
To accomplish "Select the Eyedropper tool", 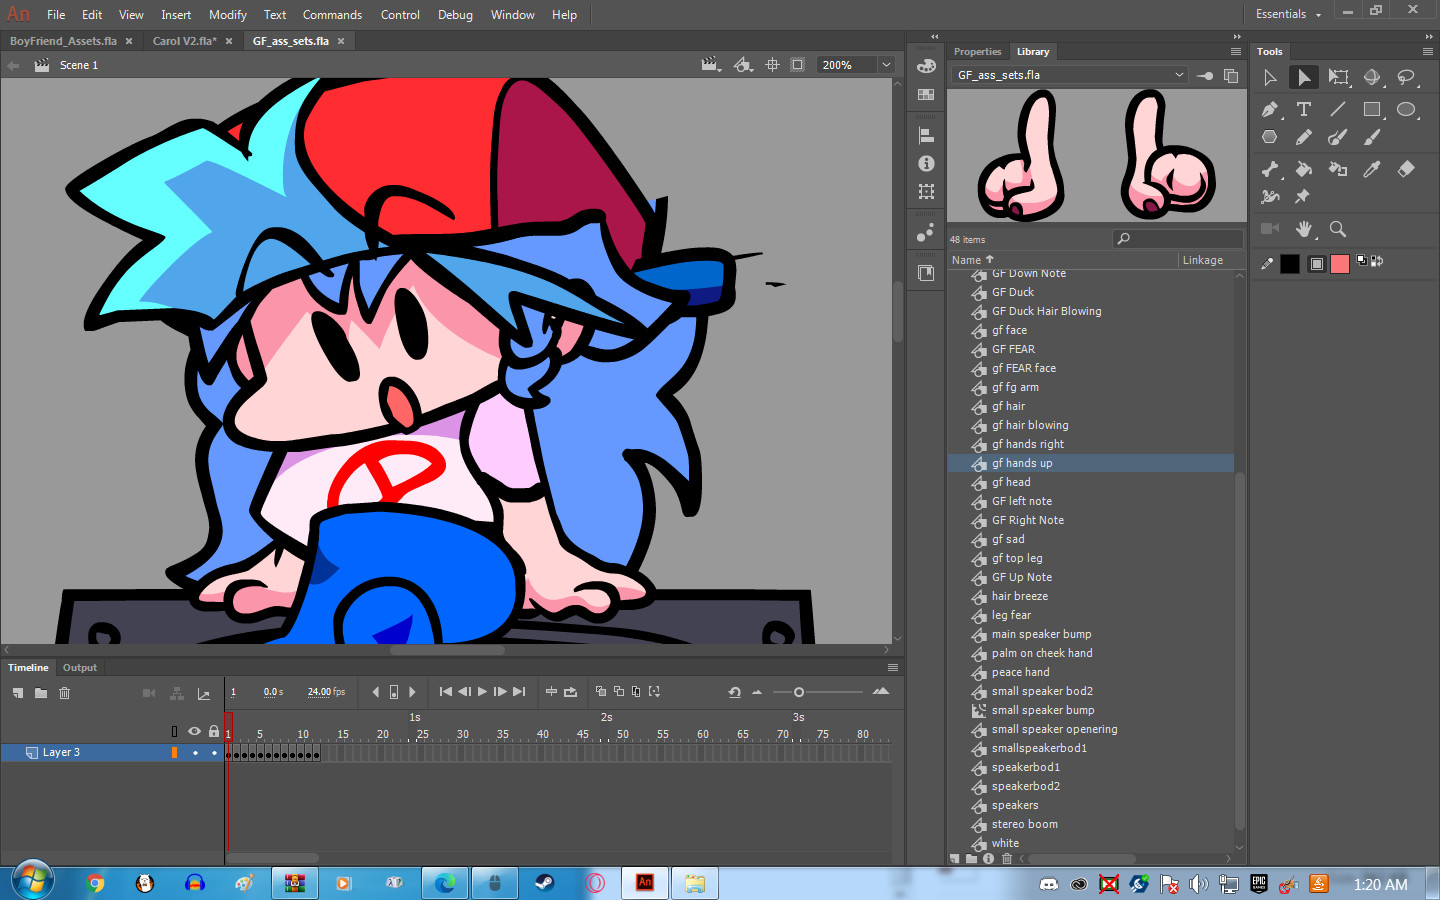I will (1372, 169).
